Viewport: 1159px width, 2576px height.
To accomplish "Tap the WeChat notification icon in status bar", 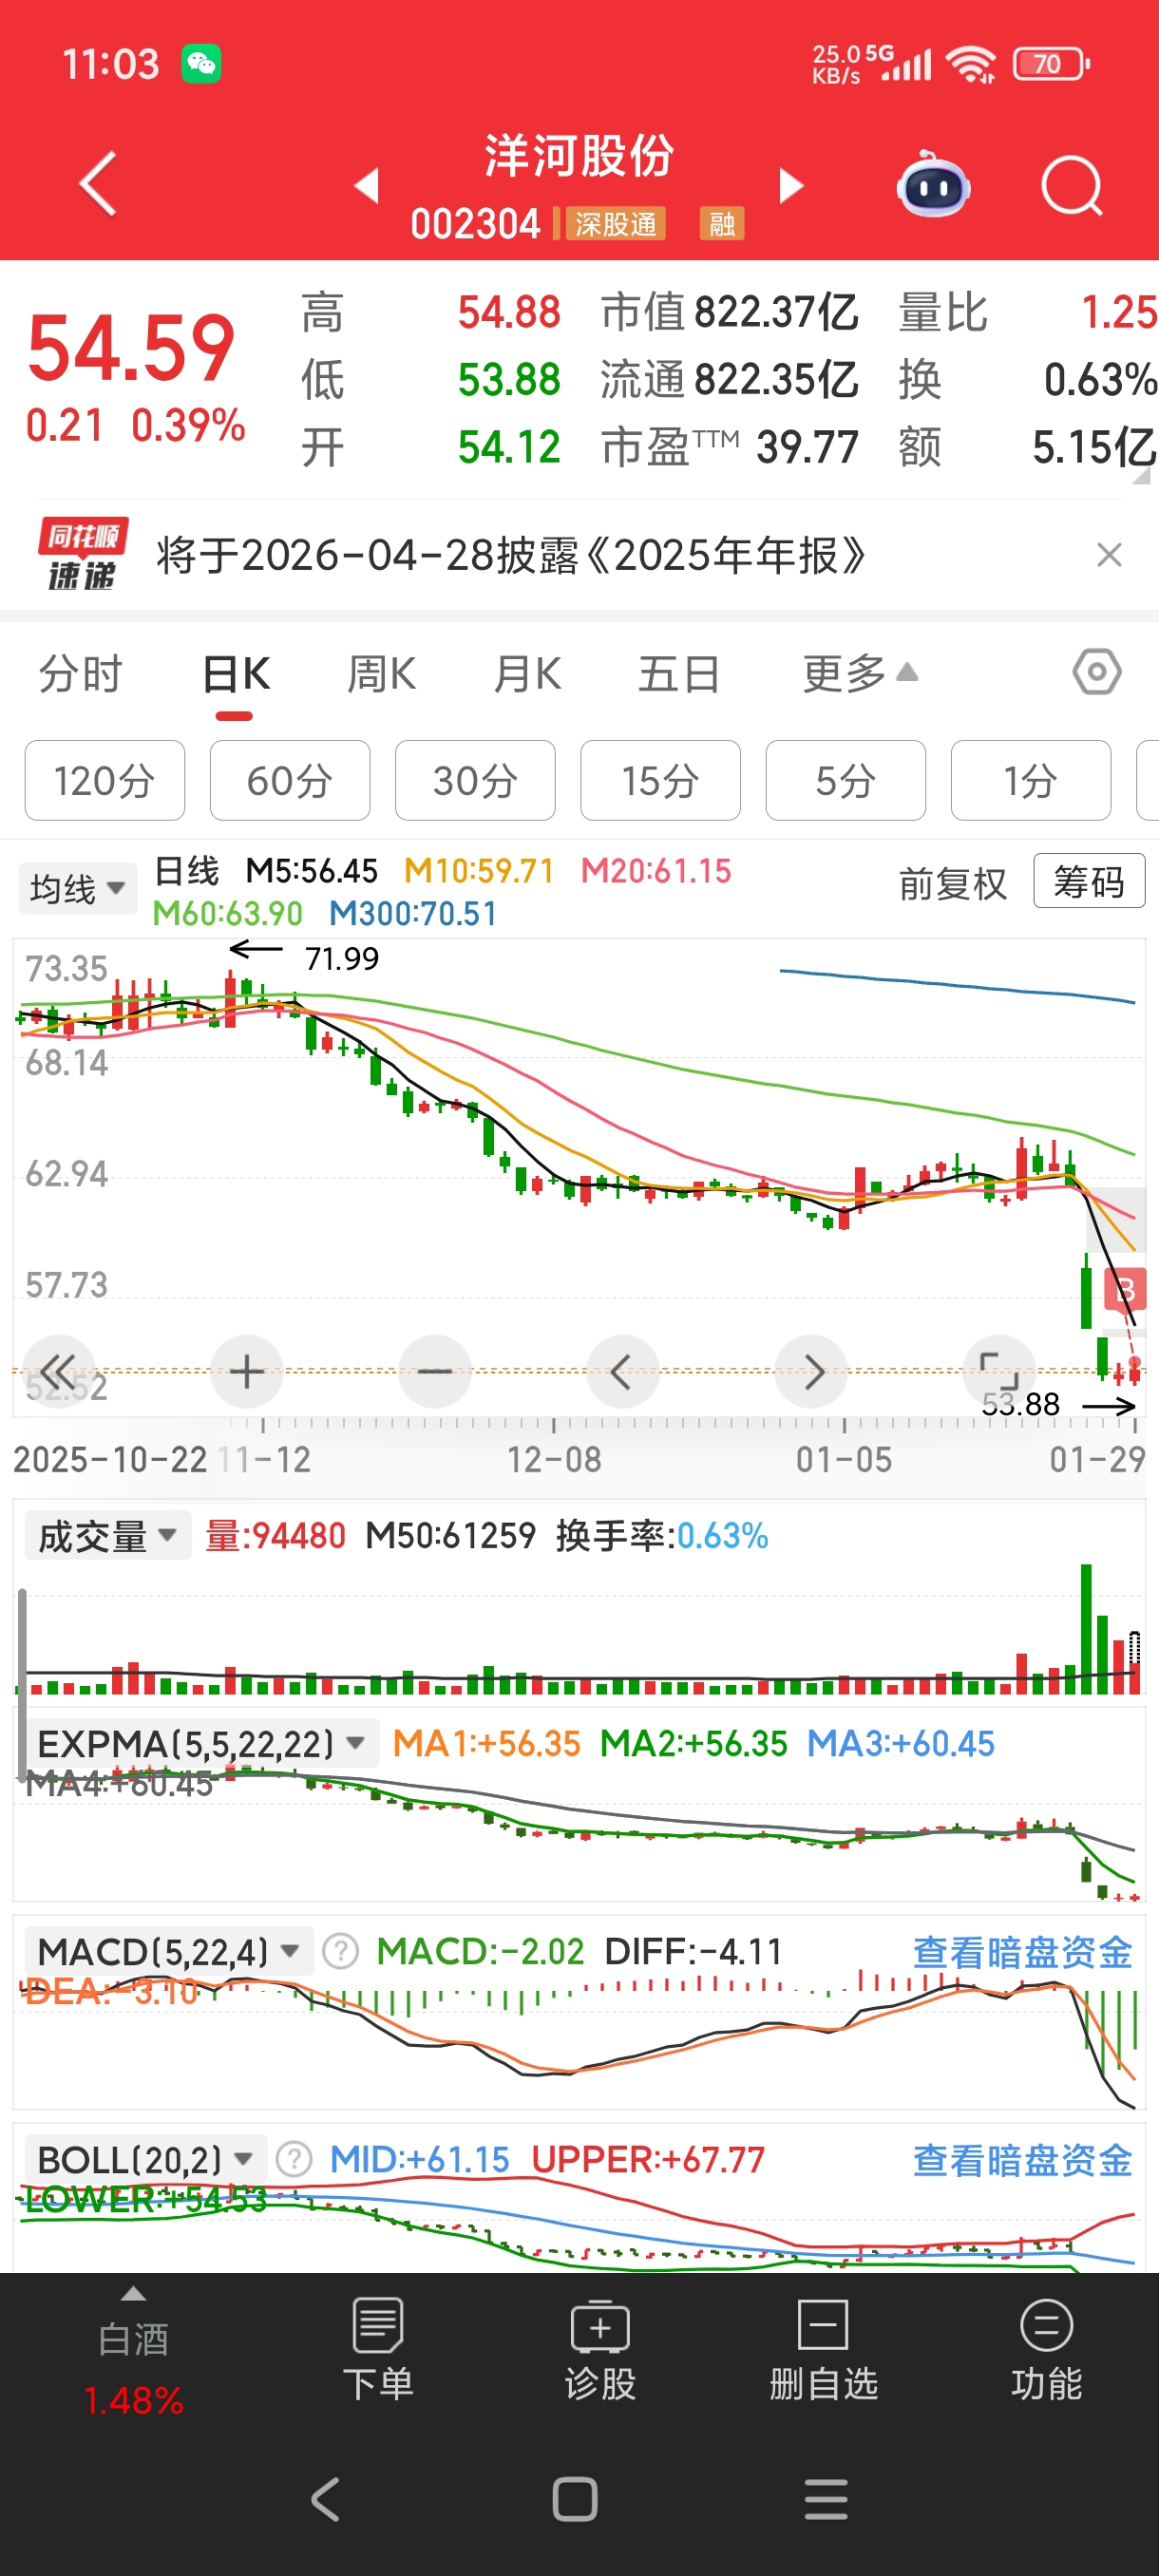I will 201,64.
